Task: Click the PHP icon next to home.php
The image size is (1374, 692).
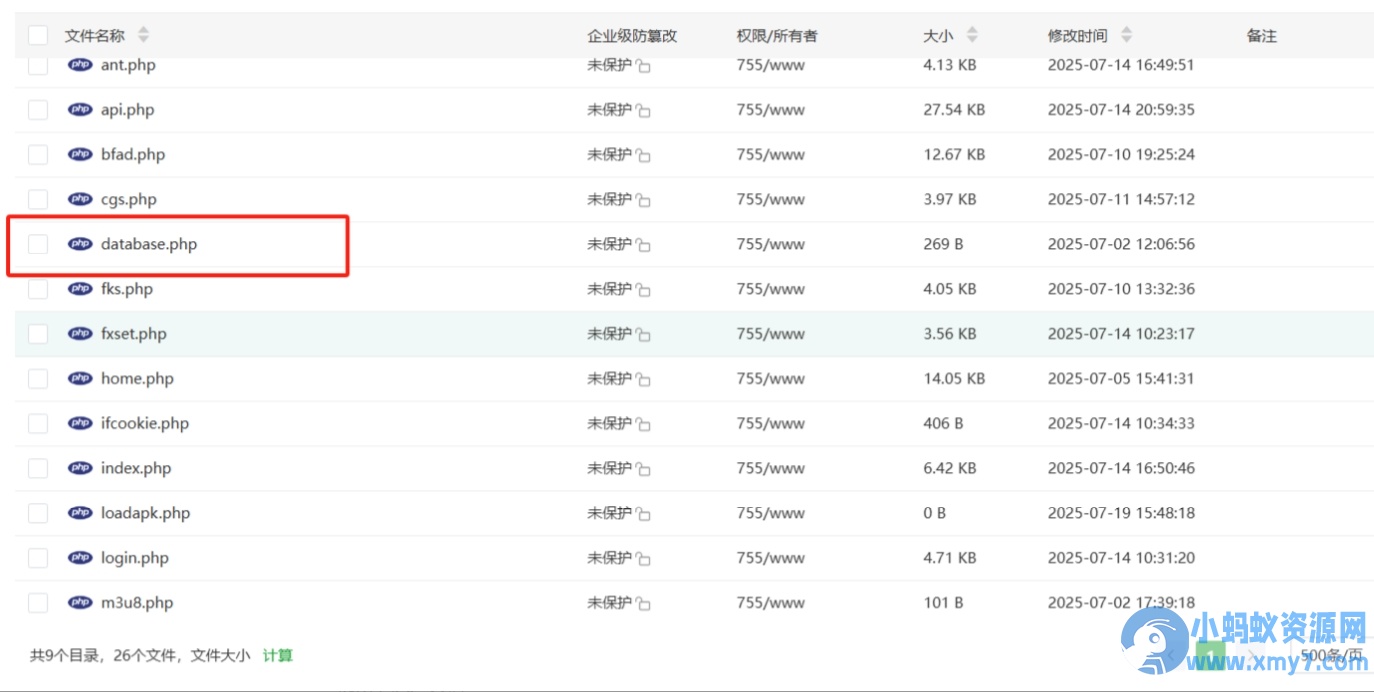Action: click(x=80, y=379)
